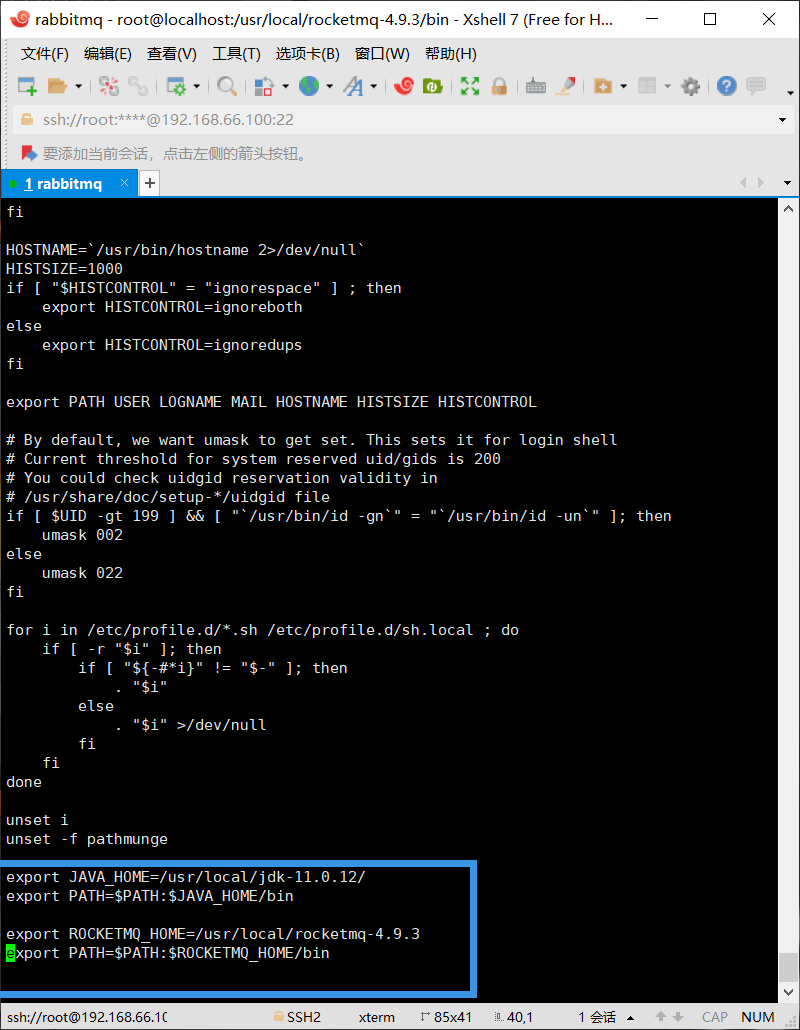Open the 帮助(H) menu
This screenshot has width=800, height=1030.
(451, 54)
